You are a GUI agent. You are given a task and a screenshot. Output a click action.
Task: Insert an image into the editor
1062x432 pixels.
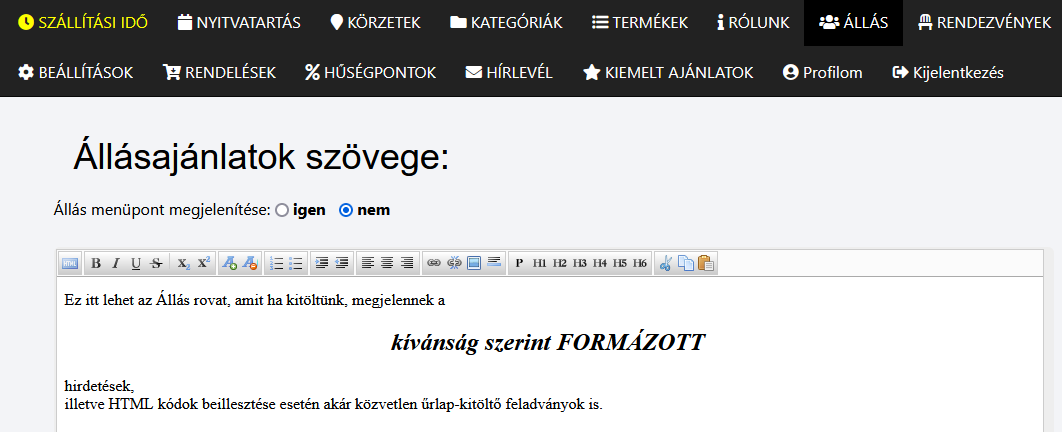[474, 263]
